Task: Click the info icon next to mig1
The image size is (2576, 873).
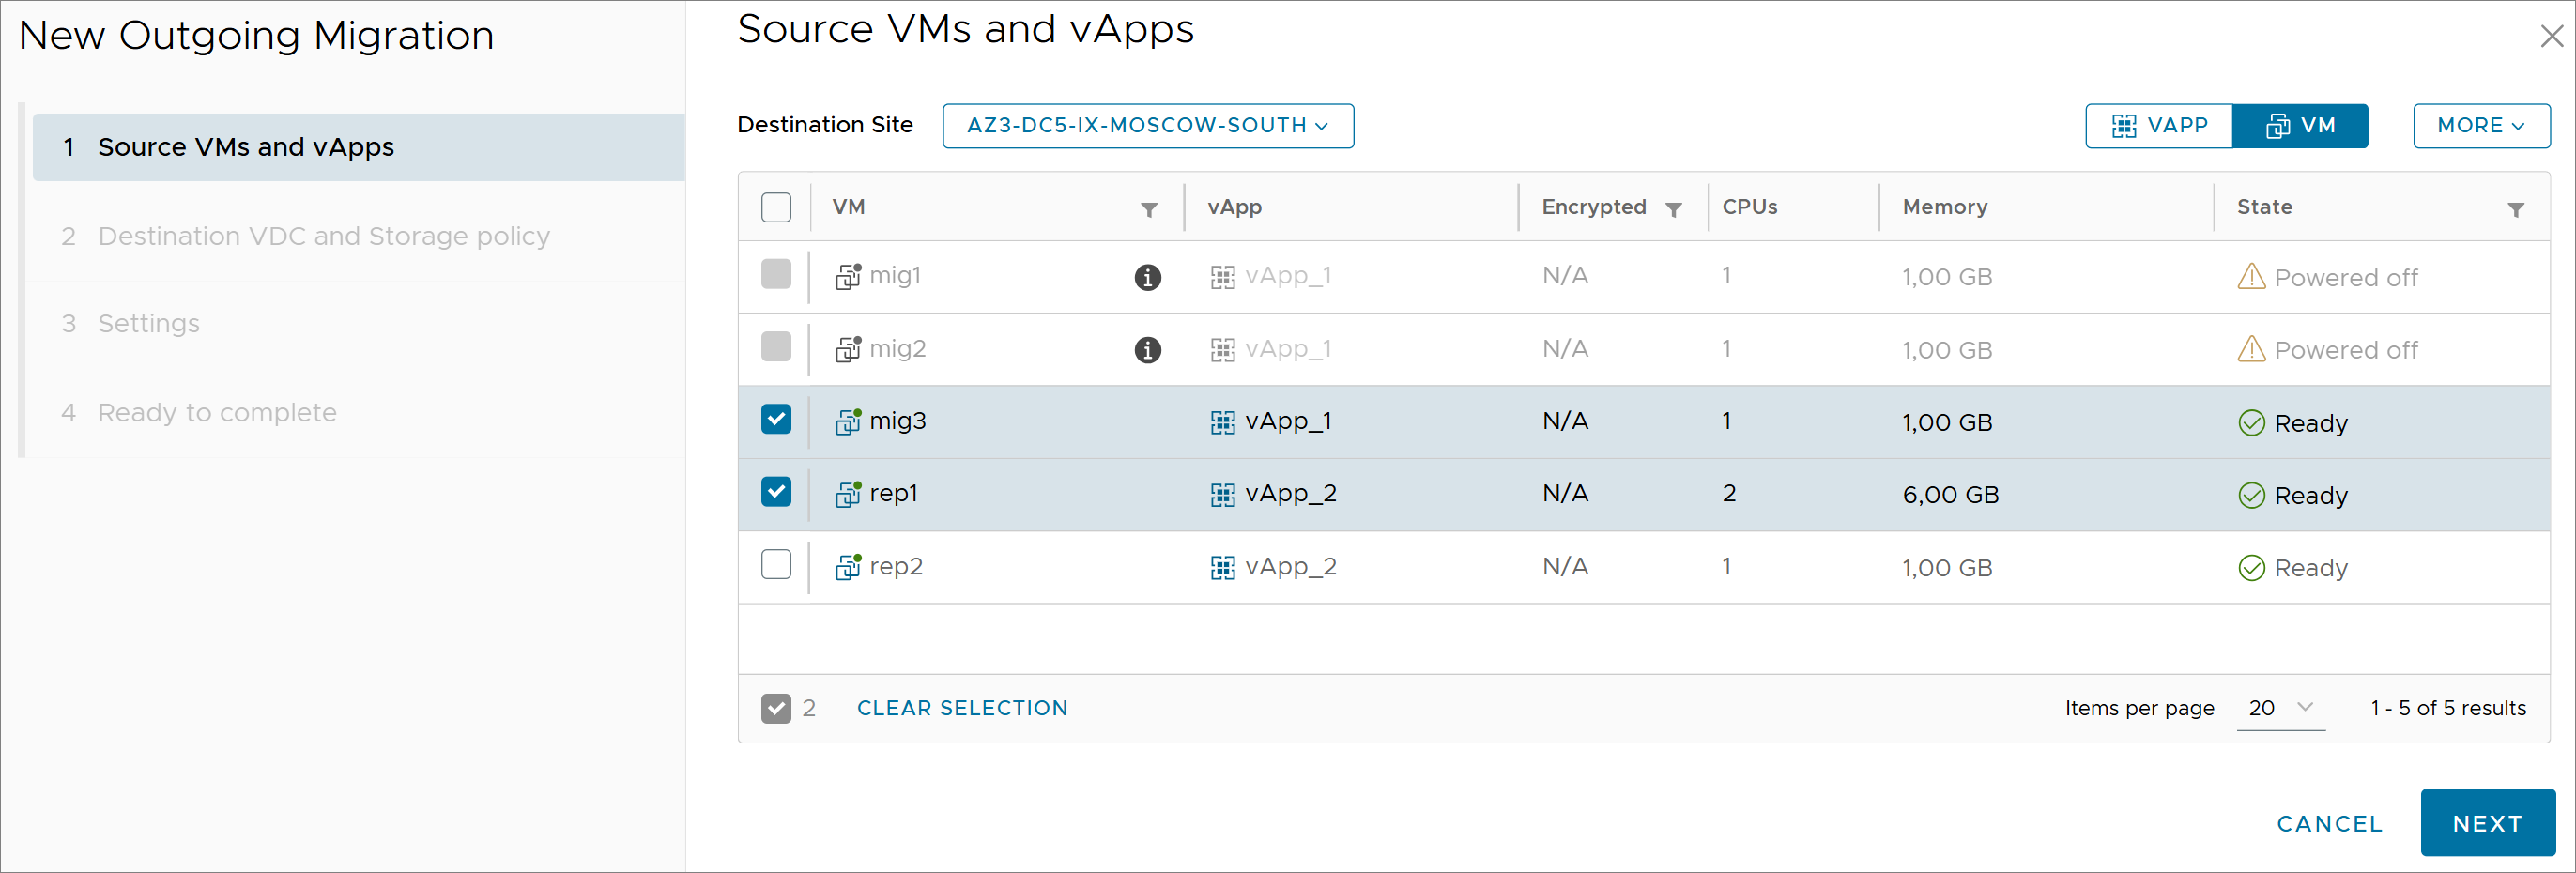Action: click(x=1148, y=277)
